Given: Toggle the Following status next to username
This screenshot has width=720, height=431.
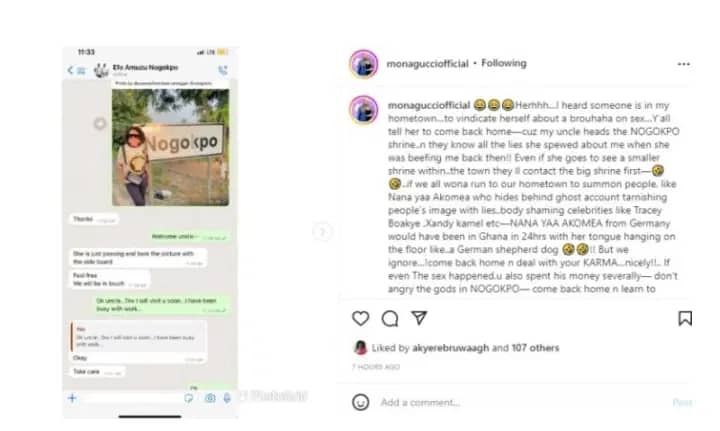Looking at the screenshot, I should [503, 63].
